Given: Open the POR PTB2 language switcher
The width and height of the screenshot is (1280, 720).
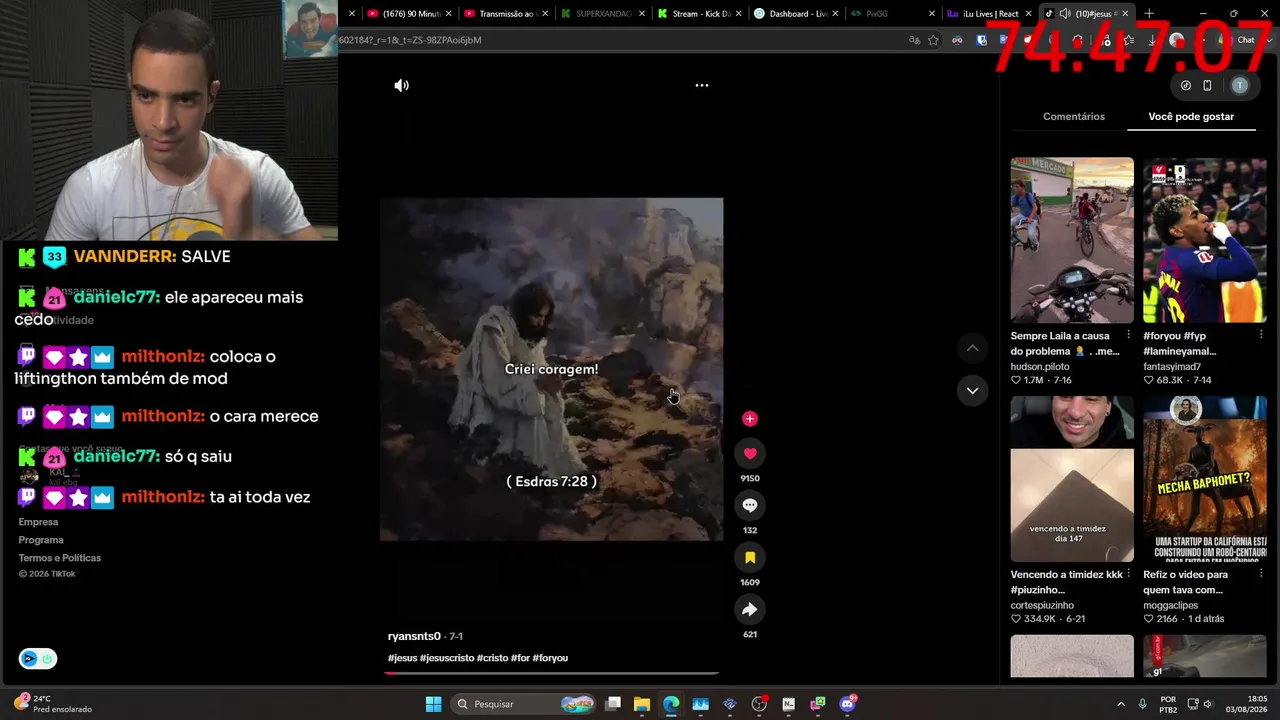Looking at the screenshot, I should [1168, 704].
